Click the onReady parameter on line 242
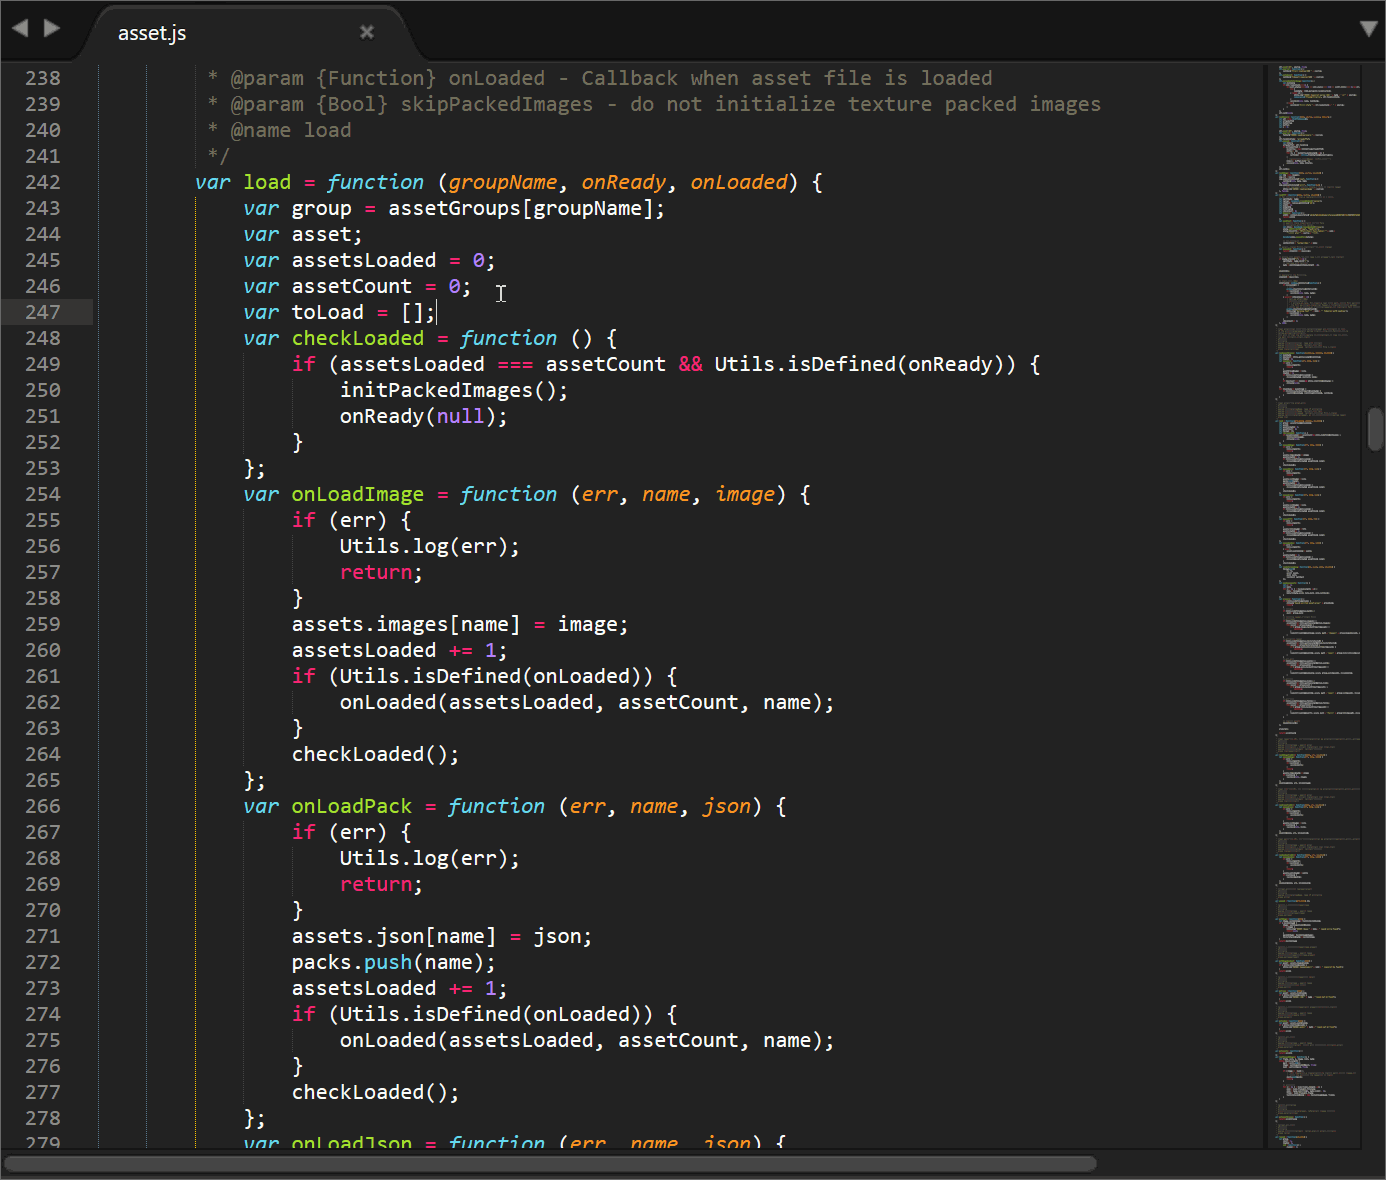The image size is (1386, 1180). [624, 182]
